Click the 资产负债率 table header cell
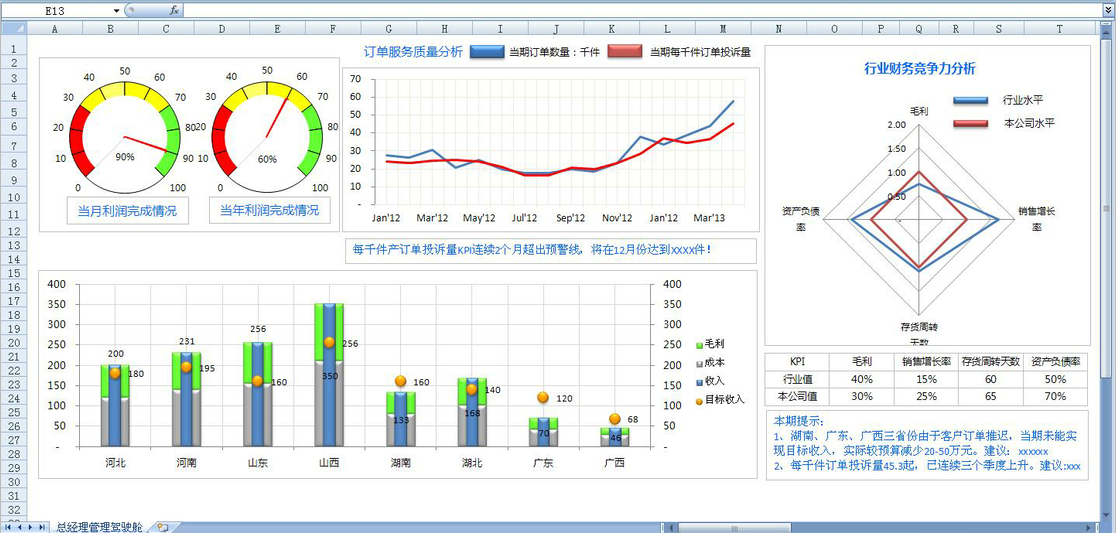The width and height of the screenshot is (1116, 533). (x=1055, y=362)
